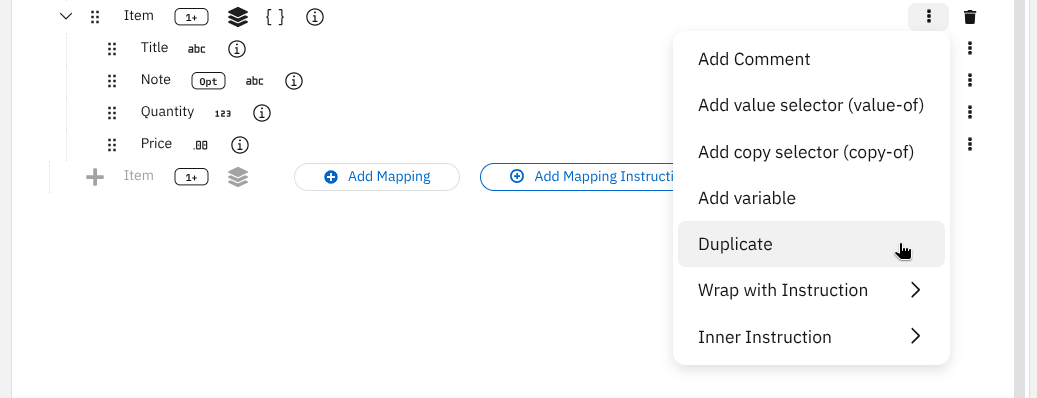Collapse the Item node chevron

tap(65, 17)
